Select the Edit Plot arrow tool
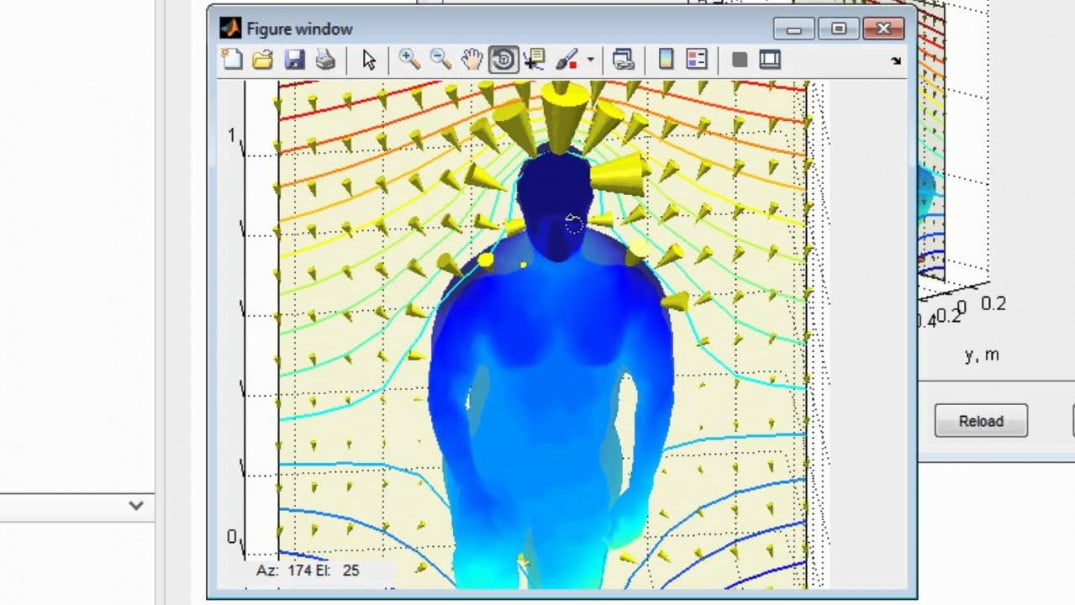Screen dimensions: 1075x605 point(368,59)
